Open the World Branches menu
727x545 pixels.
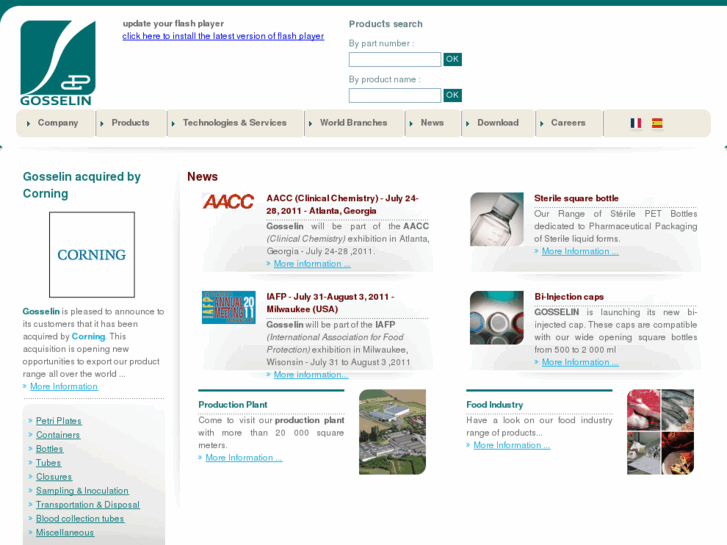point(354,123)
